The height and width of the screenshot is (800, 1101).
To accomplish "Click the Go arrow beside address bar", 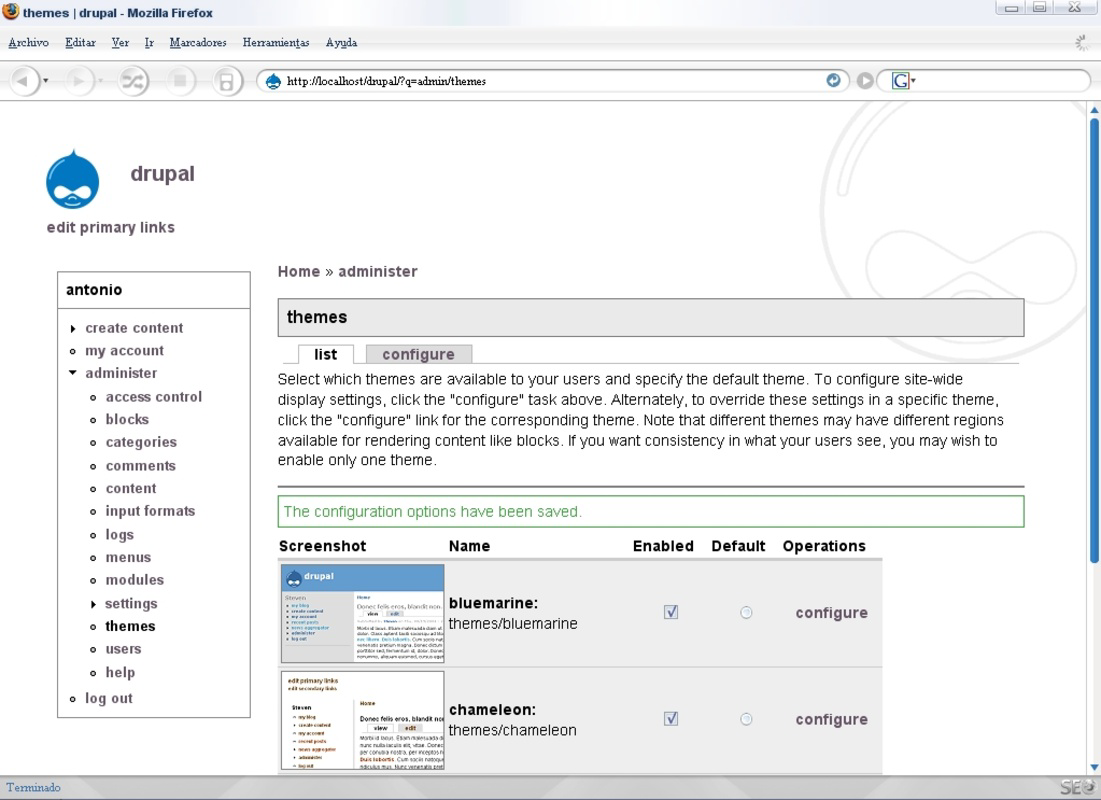I will (x=865, y=81).
